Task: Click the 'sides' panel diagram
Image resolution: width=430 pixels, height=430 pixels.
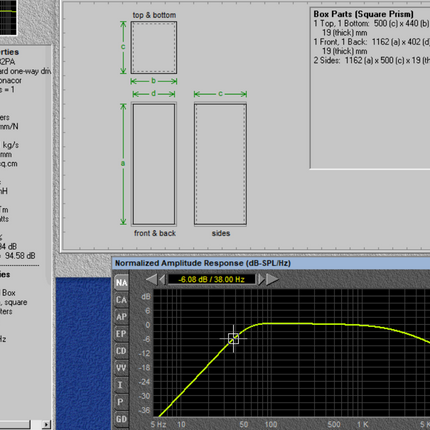Action: (x=220, y=164)
